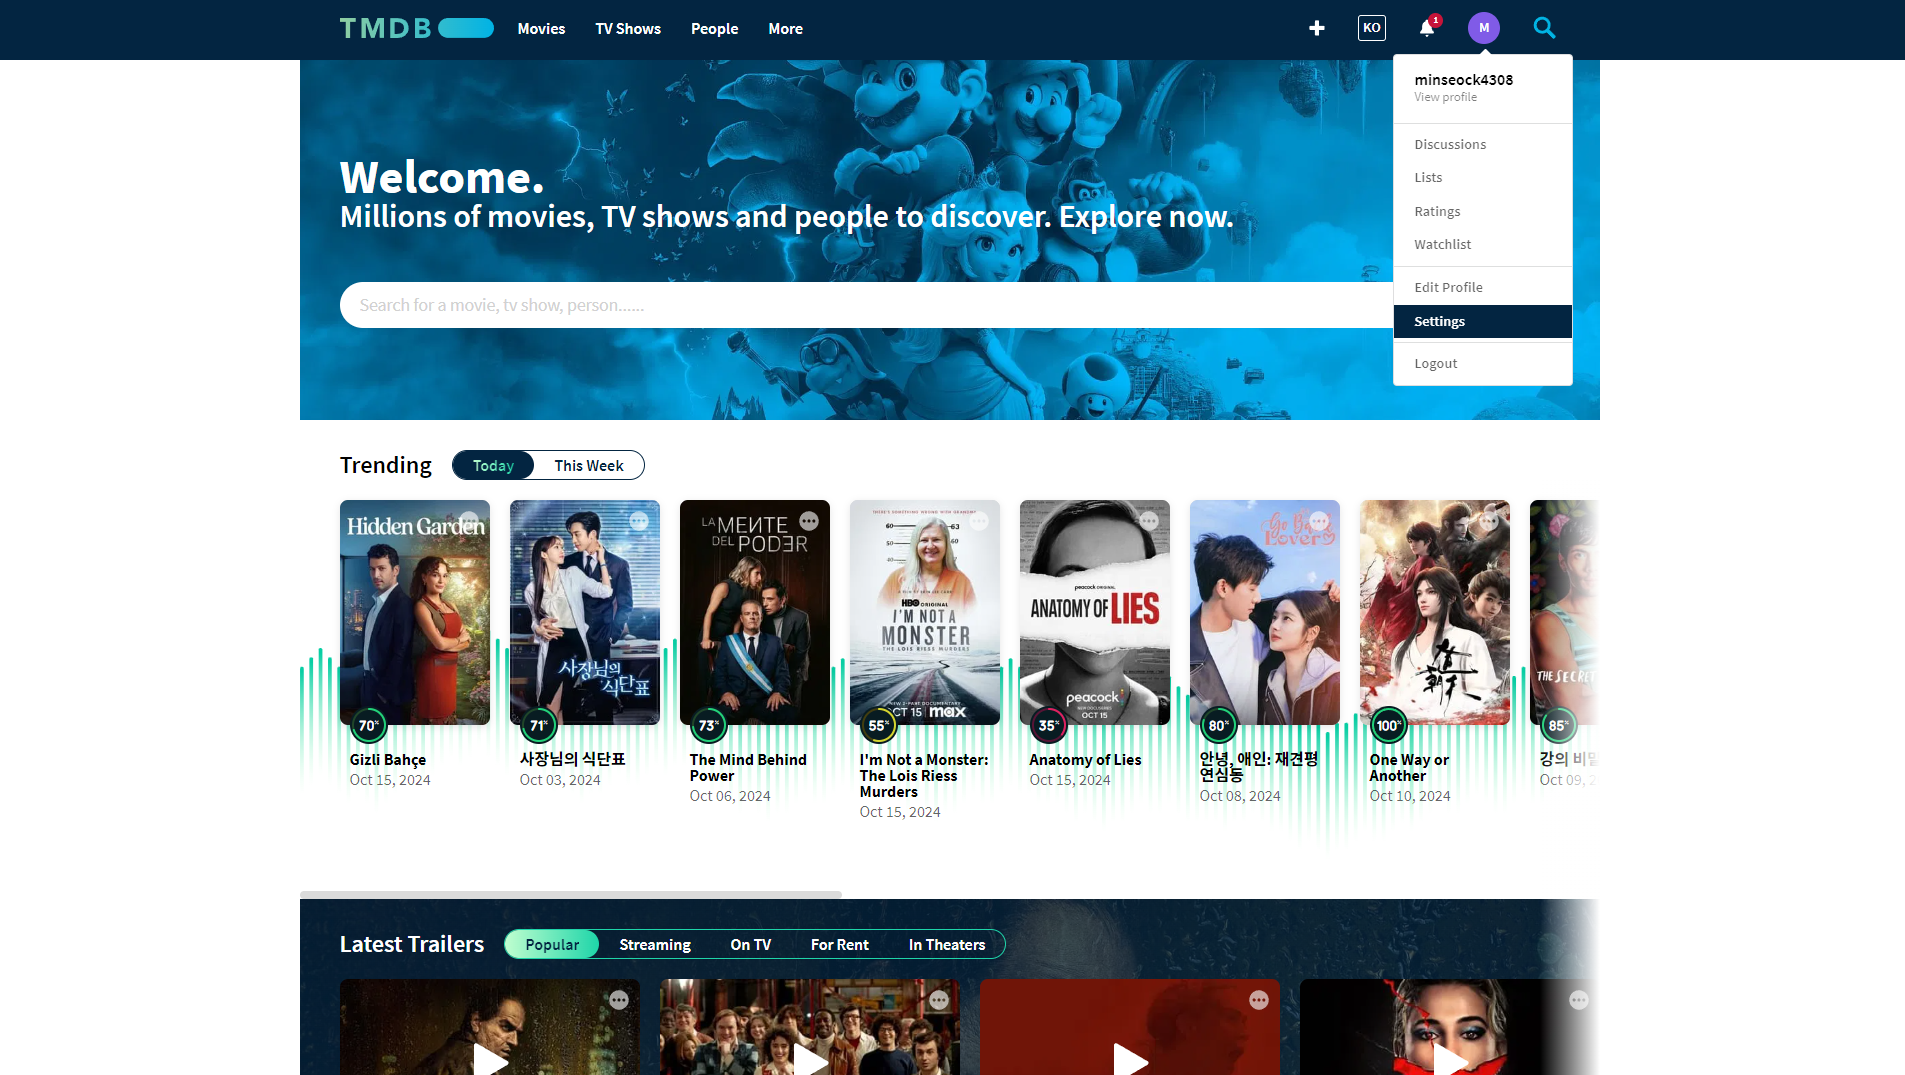Click the purple M user avatar
This screenshot has height=1075, width=1905.
click(1484, 28)
